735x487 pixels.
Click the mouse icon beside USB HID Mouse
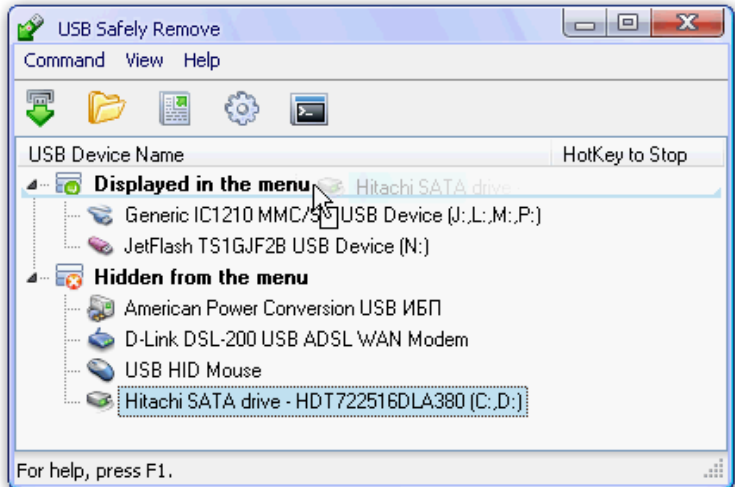click(101, 370)
